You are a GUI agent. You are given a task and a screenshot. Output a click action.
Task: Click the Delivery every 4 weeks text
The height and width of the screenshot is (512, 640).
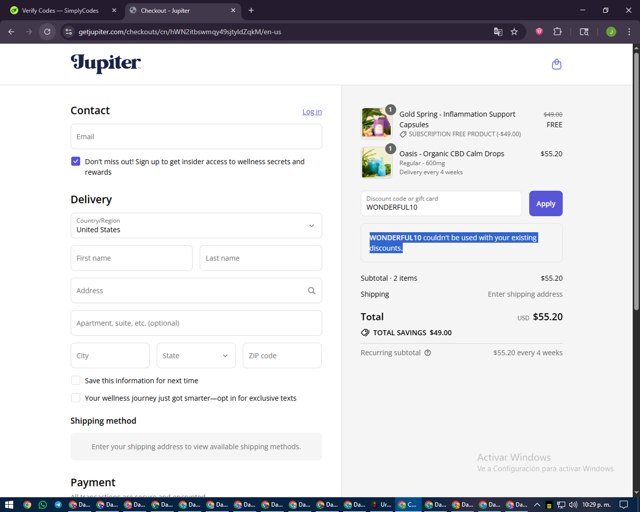click(x=431, y=172)
